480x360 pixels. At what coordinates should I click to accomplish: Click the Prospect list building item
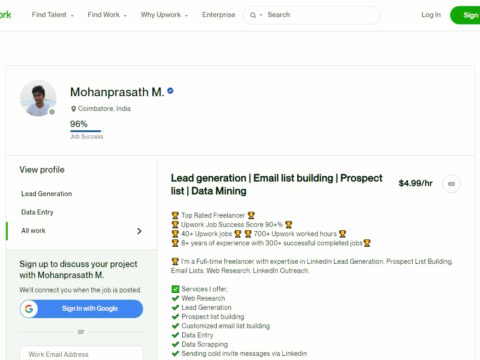point(213,317)
